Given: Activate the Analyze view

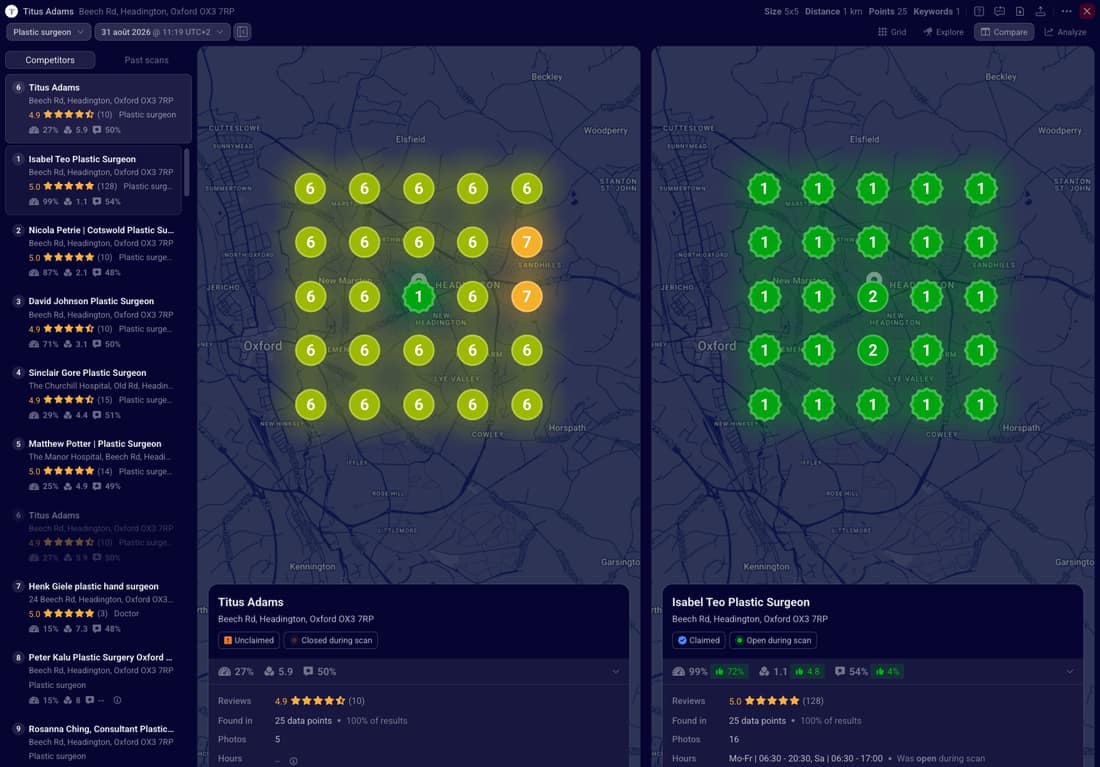Looking at the screenshot, I should pos(1065,32).
